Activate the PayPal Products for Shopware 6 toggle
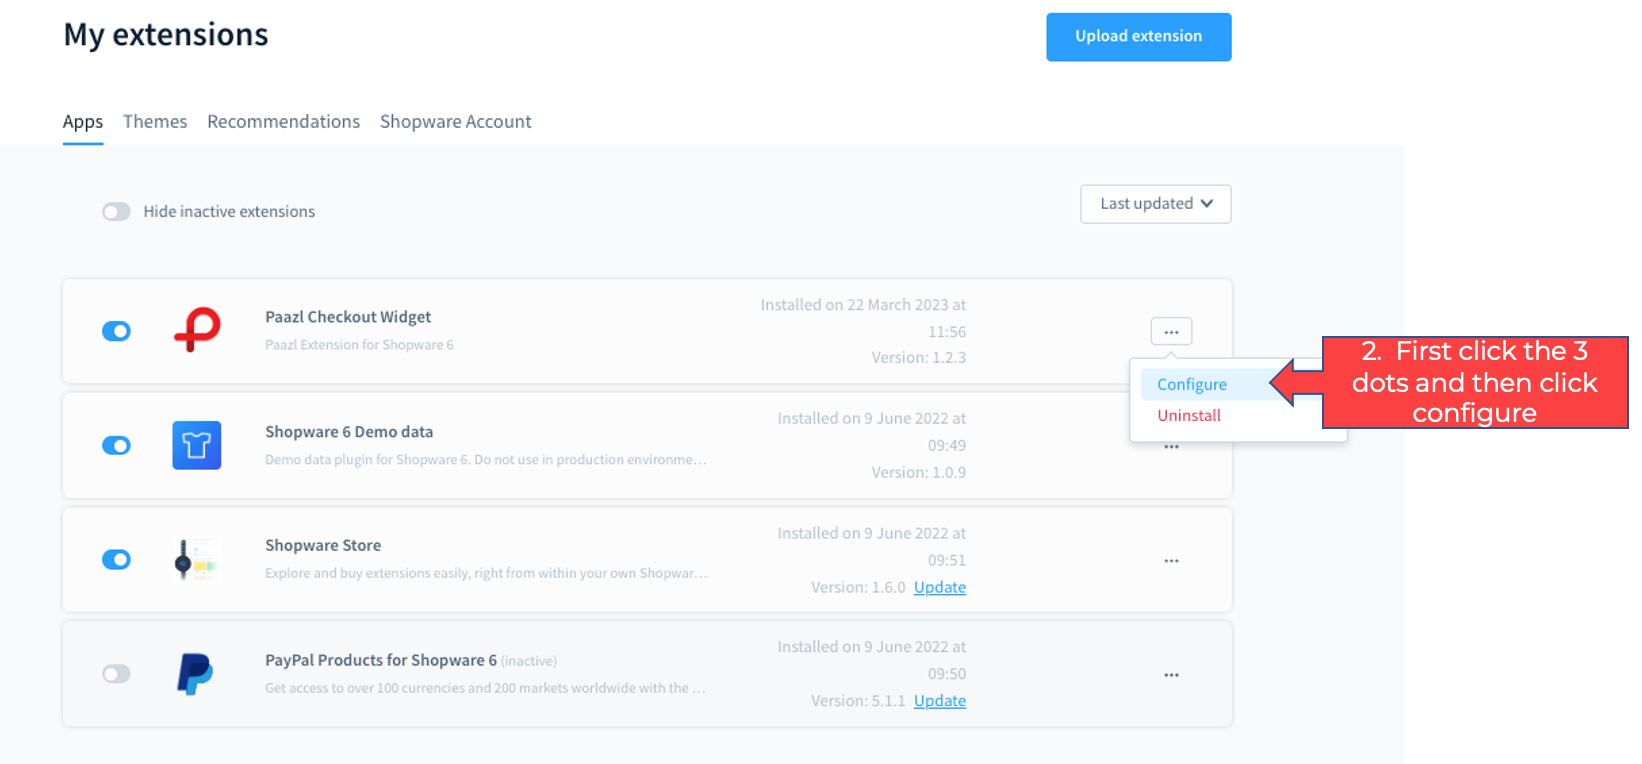The image size is (1642, 764). tap(116, 674)
